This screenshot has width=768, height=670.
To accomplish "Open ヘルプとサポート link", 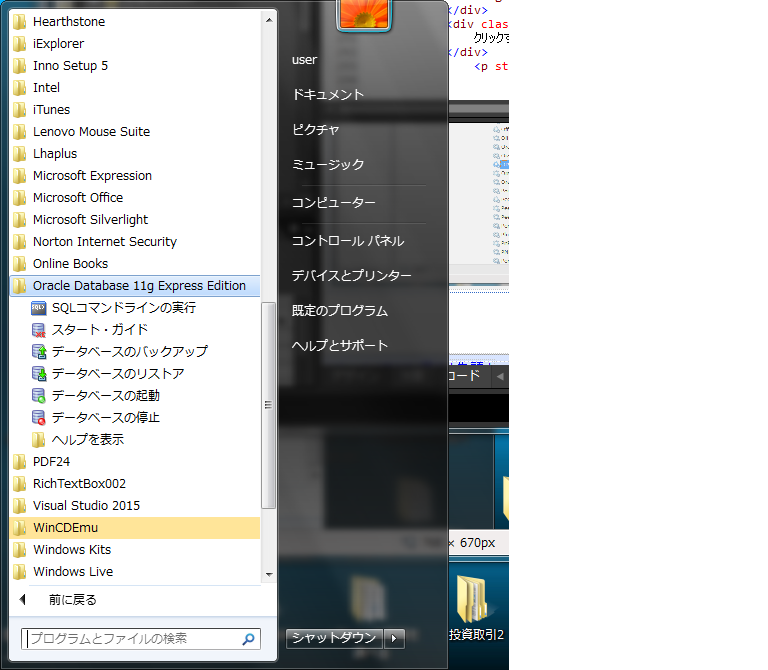I will (340, 346).
